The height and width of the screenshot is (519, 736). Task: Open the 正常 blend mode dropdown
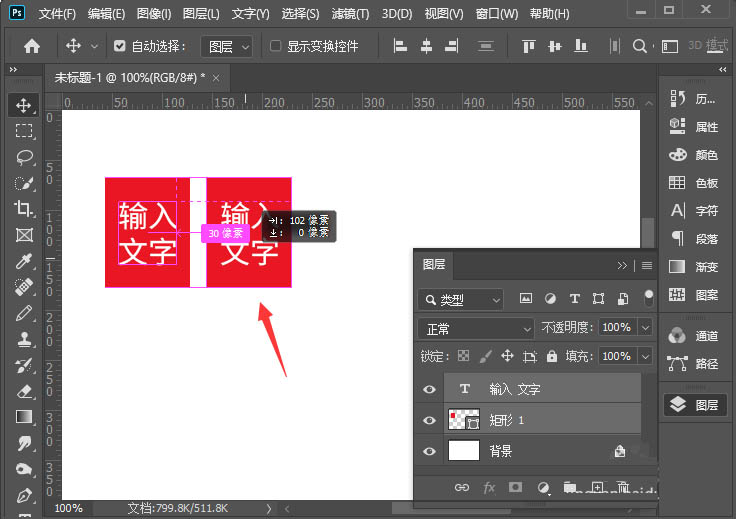point(478,328)
